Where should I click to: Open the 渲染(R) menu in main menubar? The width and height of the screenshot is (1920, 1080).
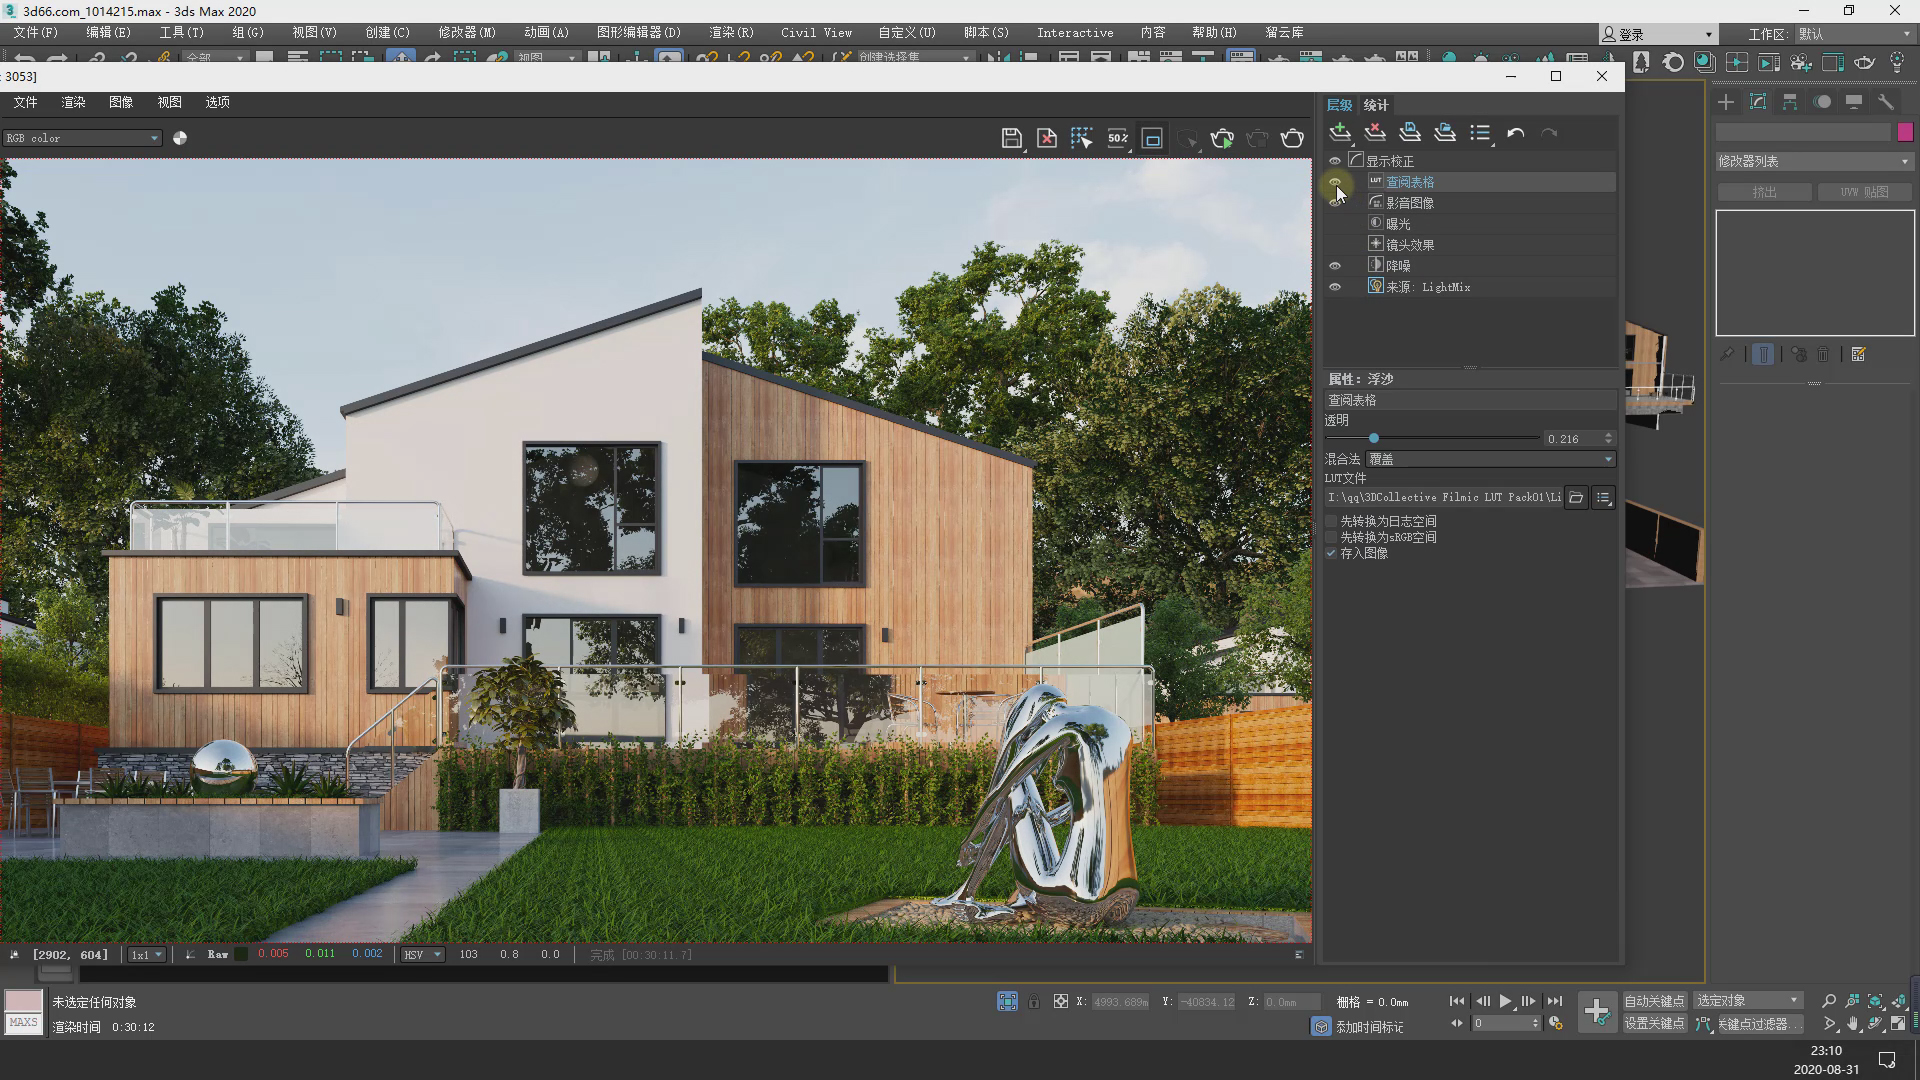coord(731,32)
